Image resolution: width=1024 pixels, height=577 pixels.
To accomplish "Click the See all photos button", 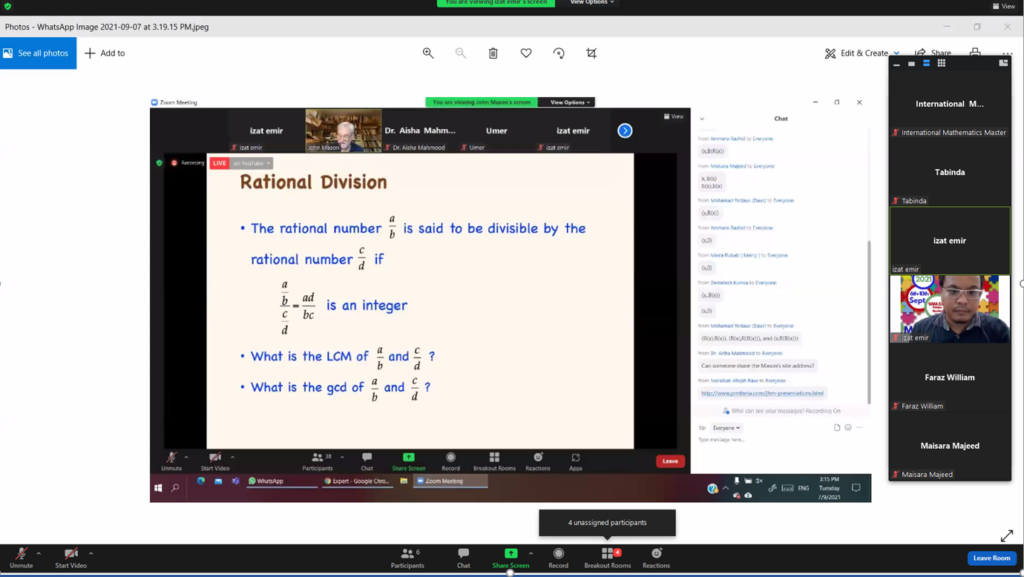I will click(38, 53).
